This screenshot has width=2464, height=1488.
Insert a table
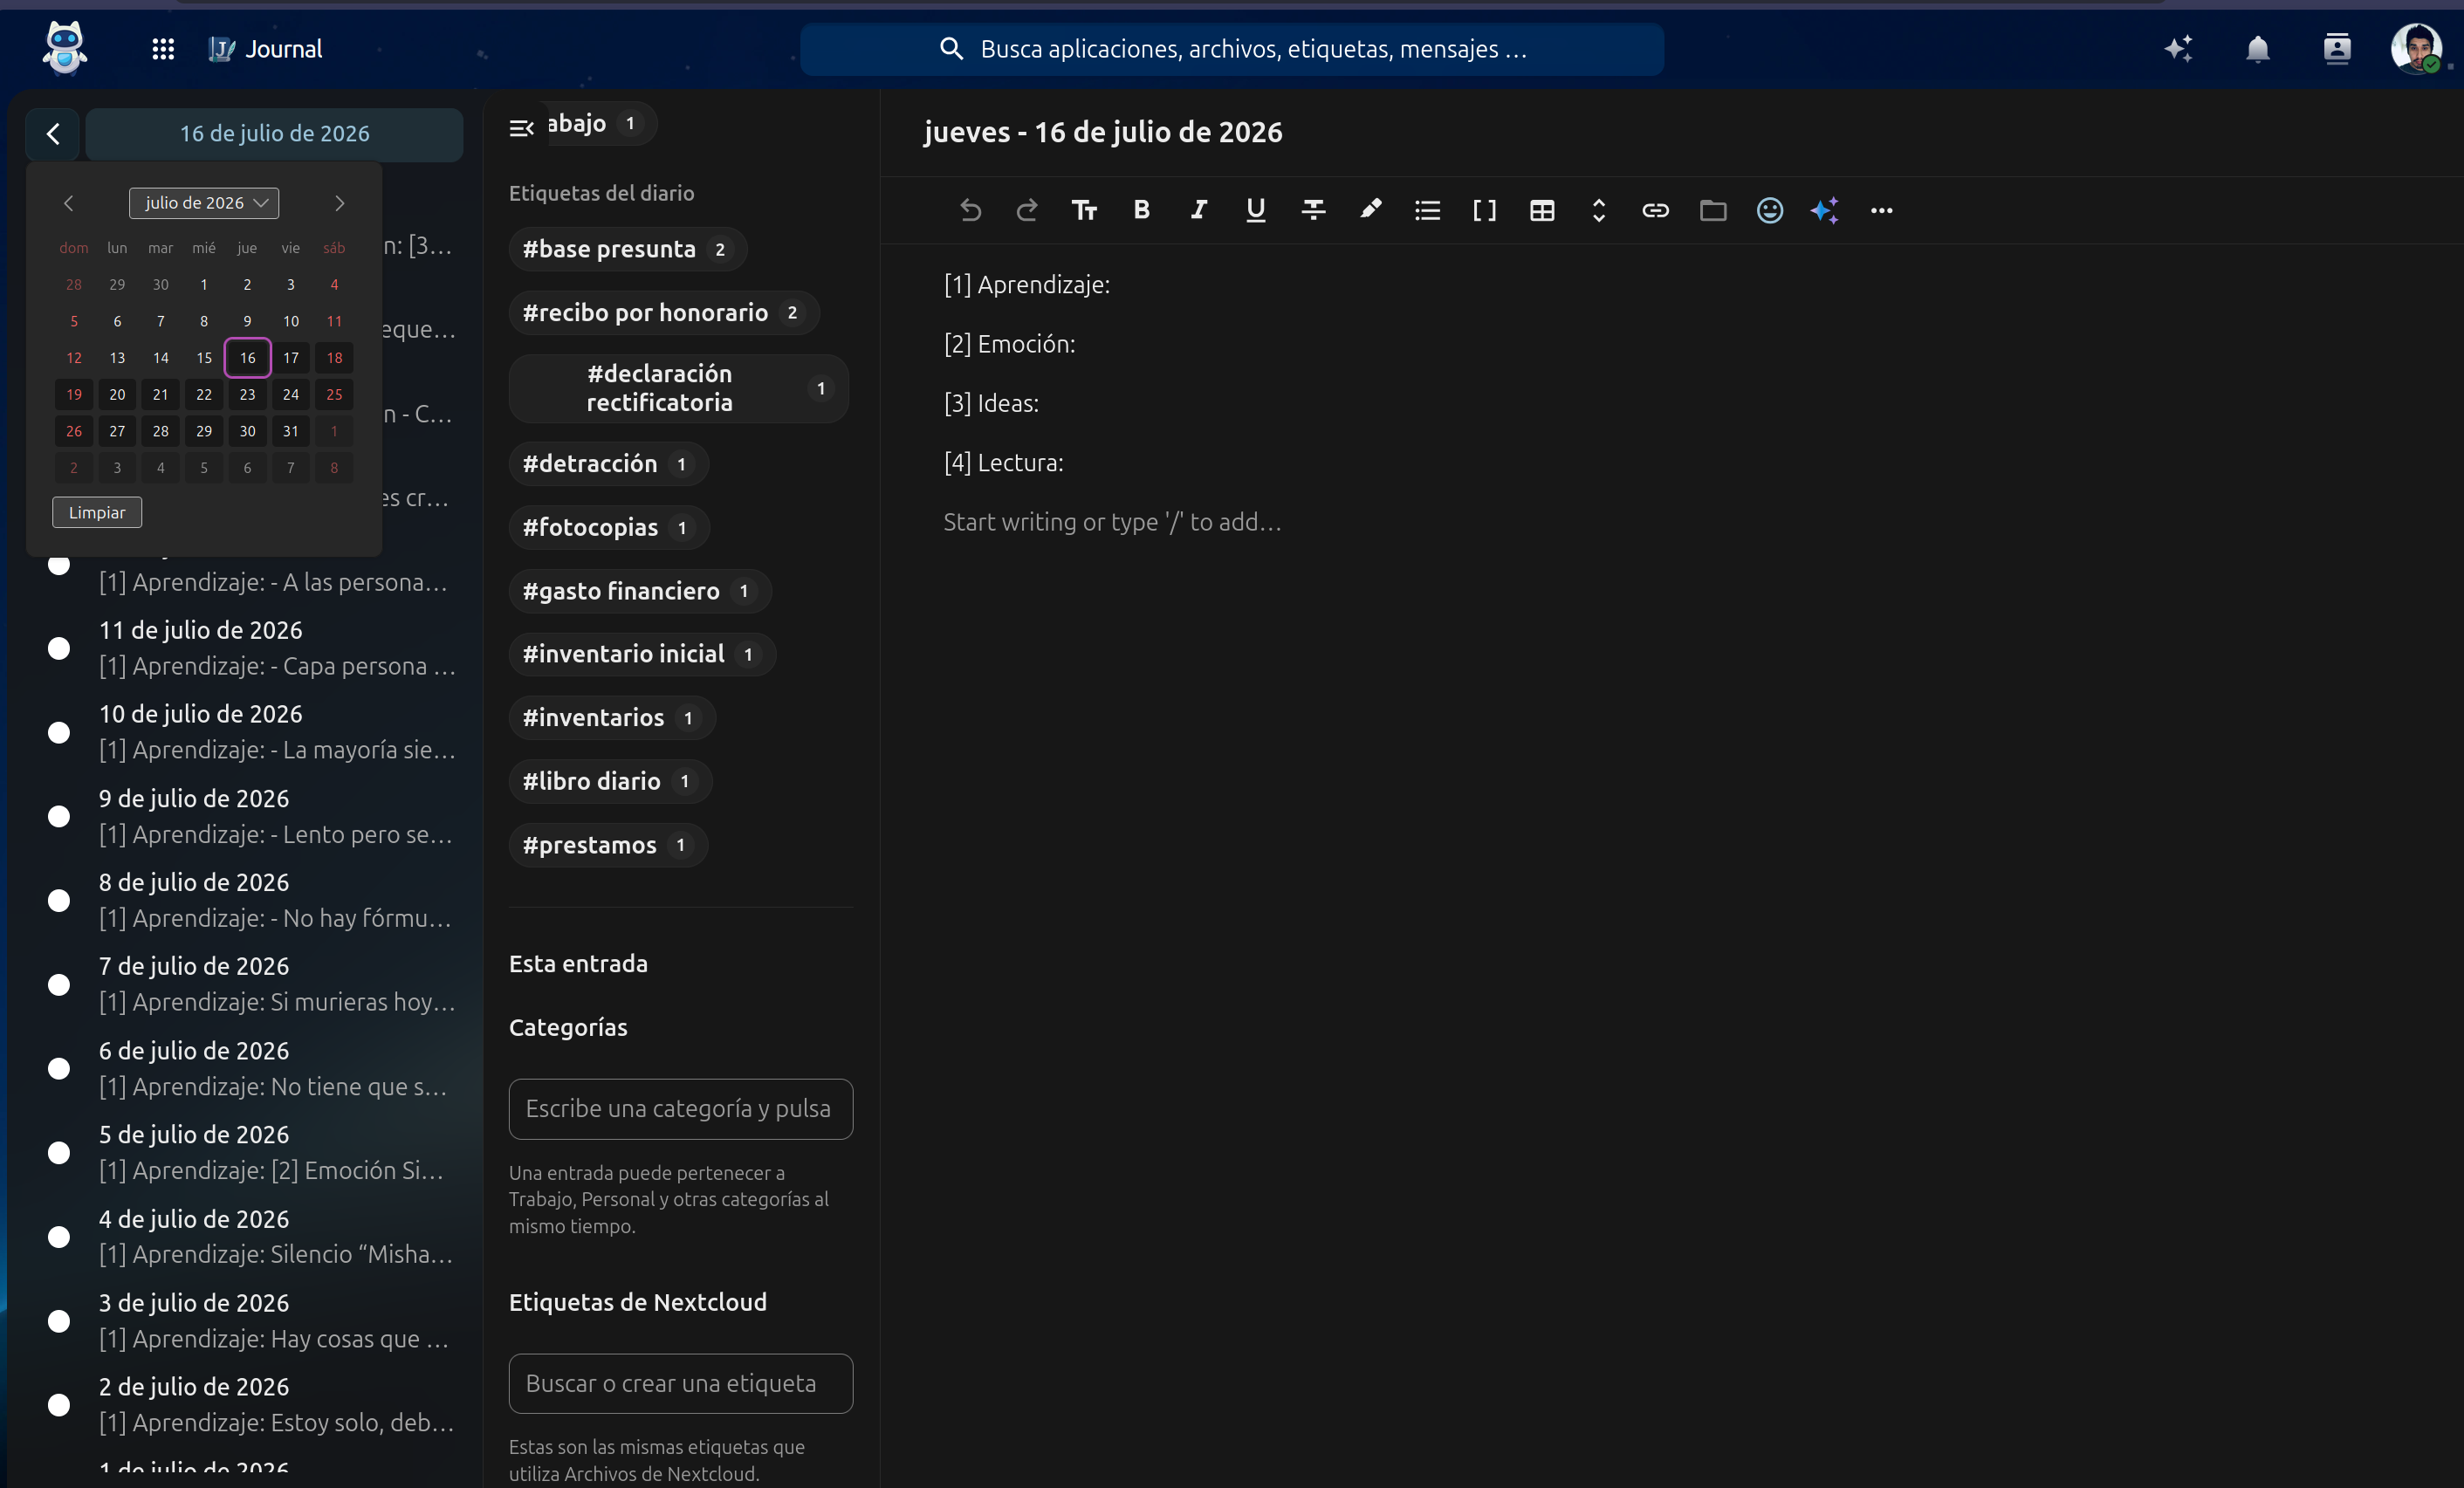1541,210
